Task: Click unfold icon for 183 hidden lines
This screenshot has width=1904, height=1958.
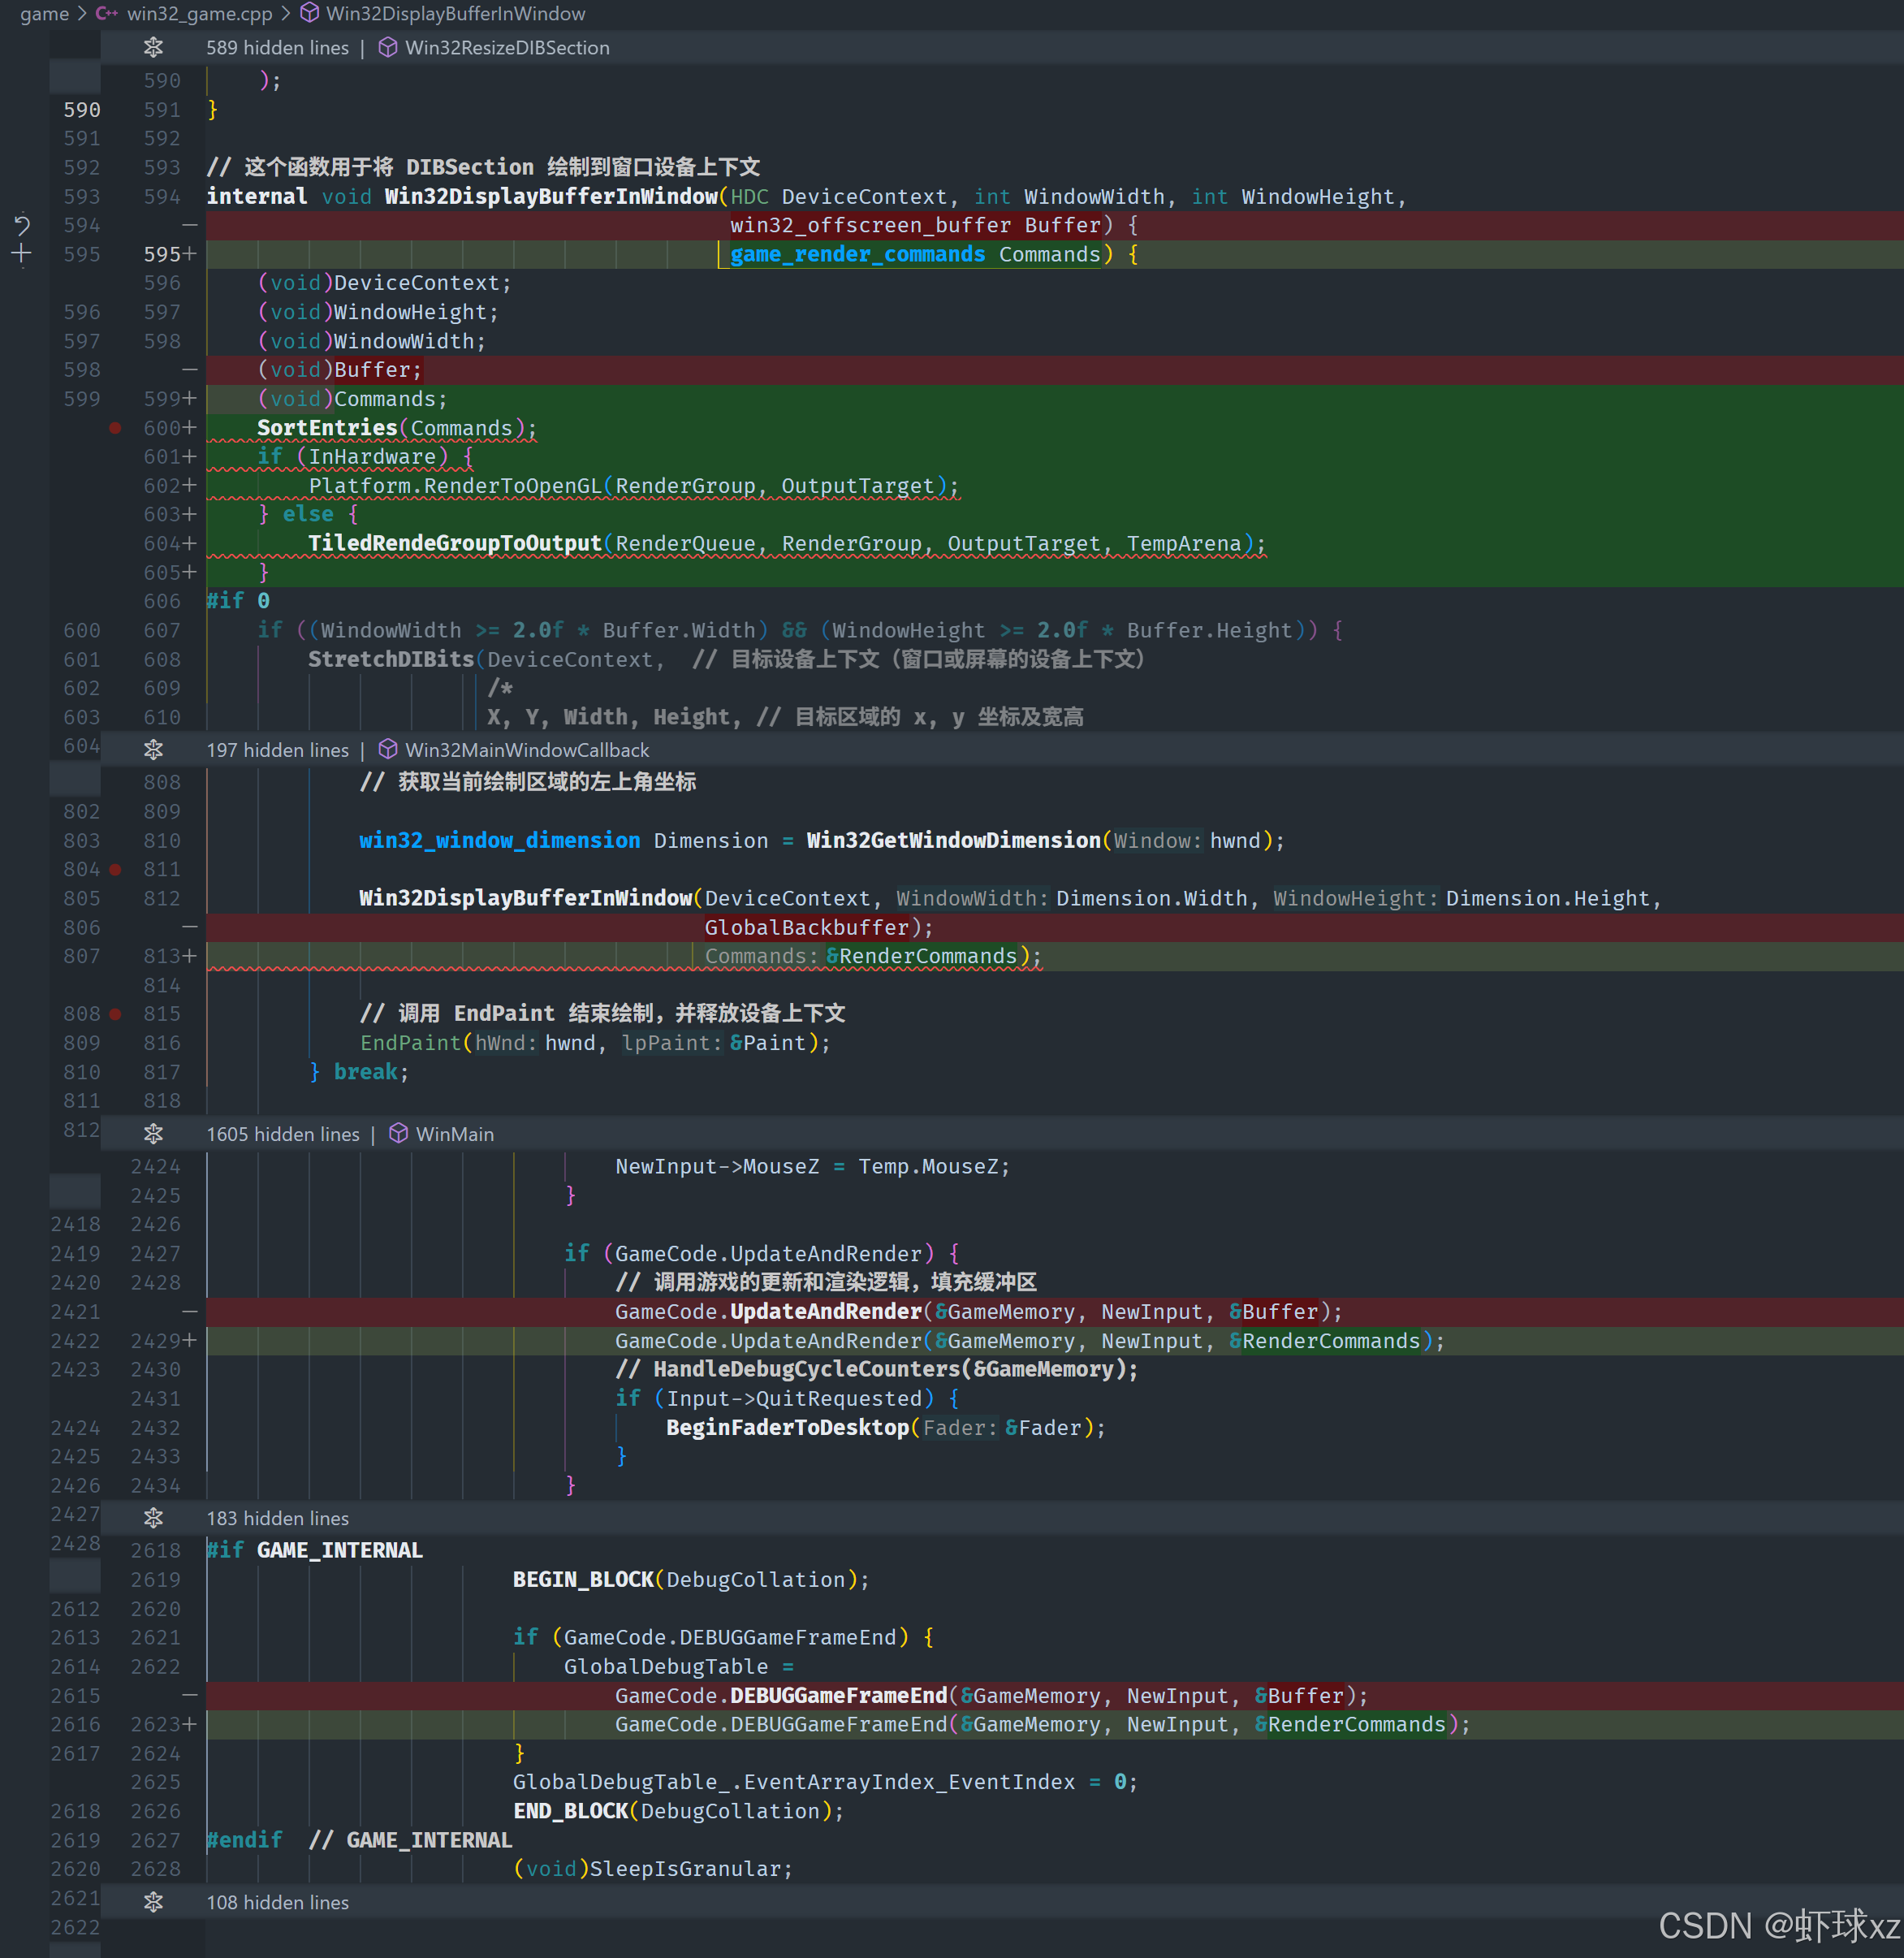Action: pyautogui.click(x=153, y=1517)
